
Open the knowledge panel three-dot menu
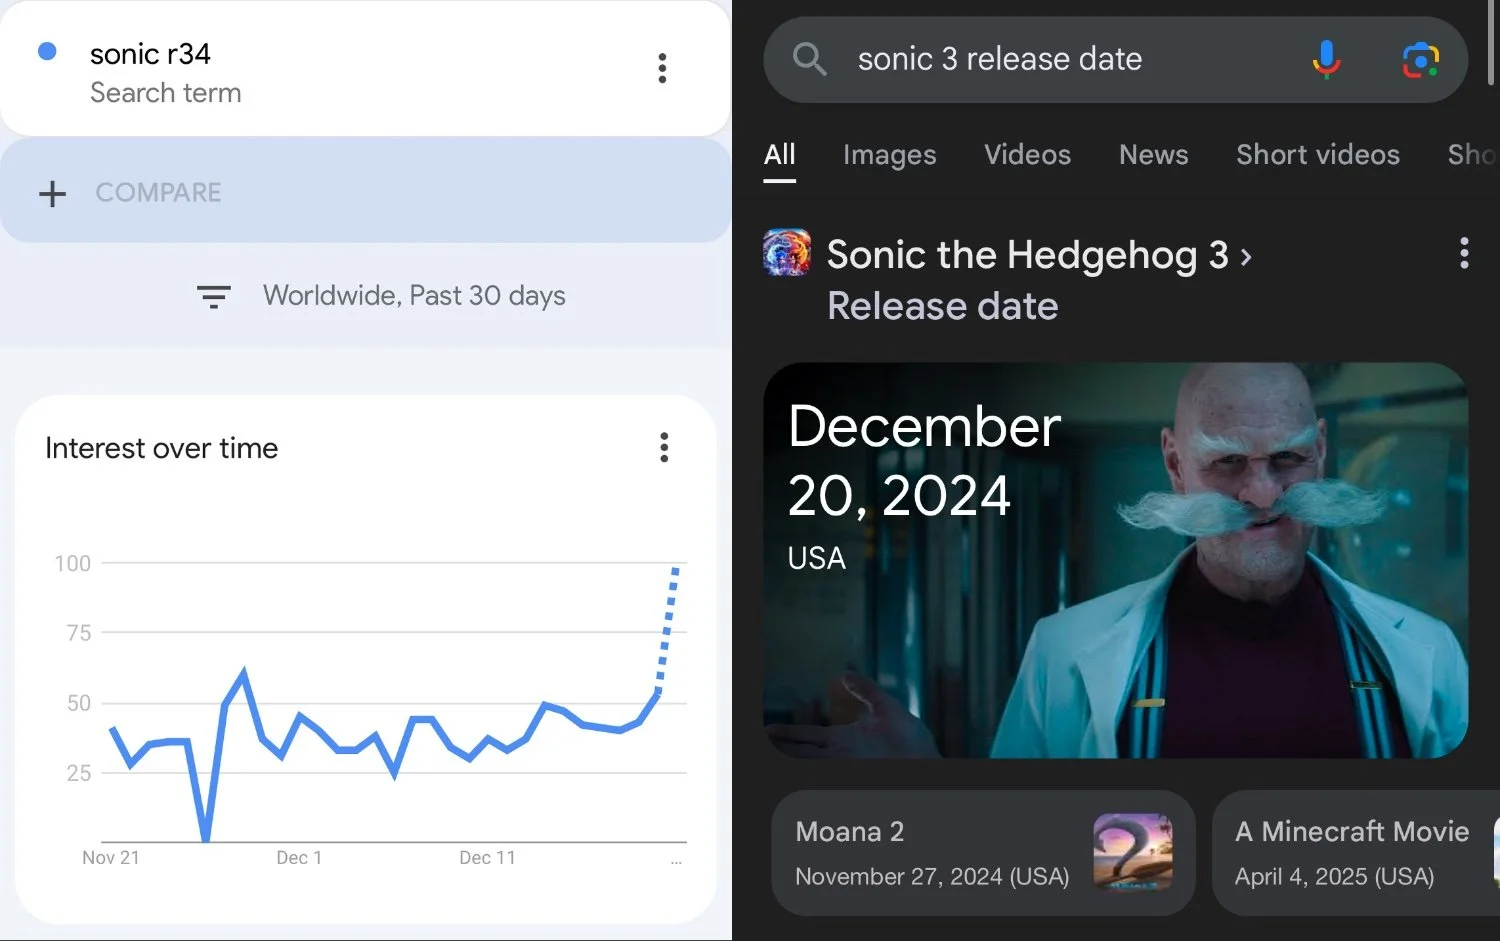1464,253
